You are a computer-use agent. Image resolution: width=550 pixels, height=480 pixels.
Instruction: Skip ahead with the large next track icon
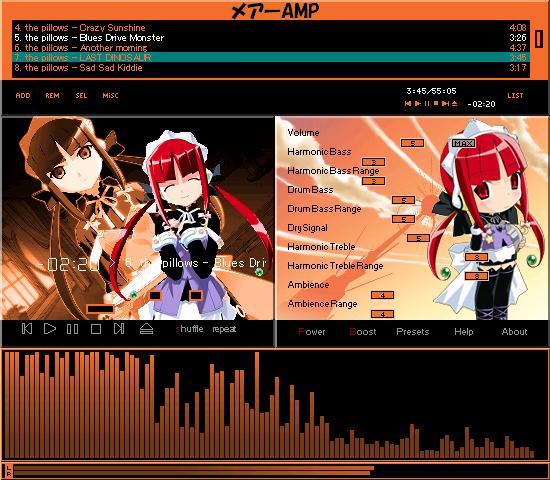(119, 329)
